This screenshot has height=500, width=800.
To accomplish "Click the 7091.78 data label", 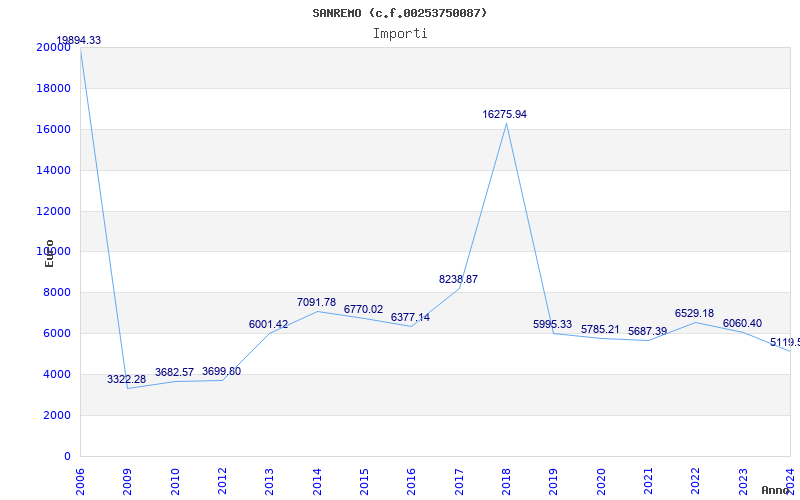I will coord(316,303).
